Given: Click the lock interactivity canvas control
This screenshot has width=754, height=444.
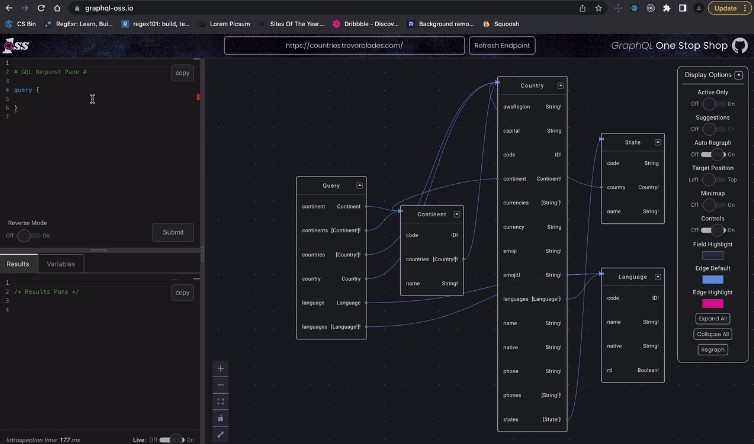Looking at the screenshot, I should (x=221, y=418).
